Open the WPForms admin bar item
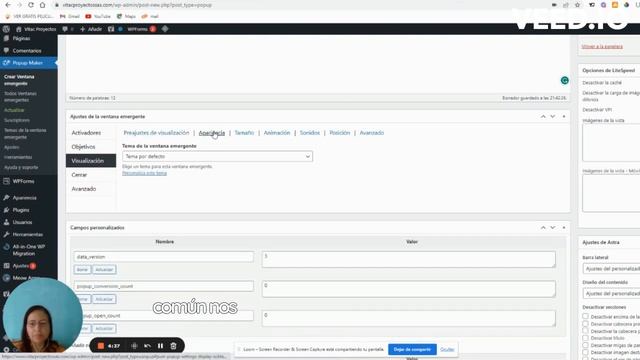The height and width of the screenshot is (360, 640). 141,29
